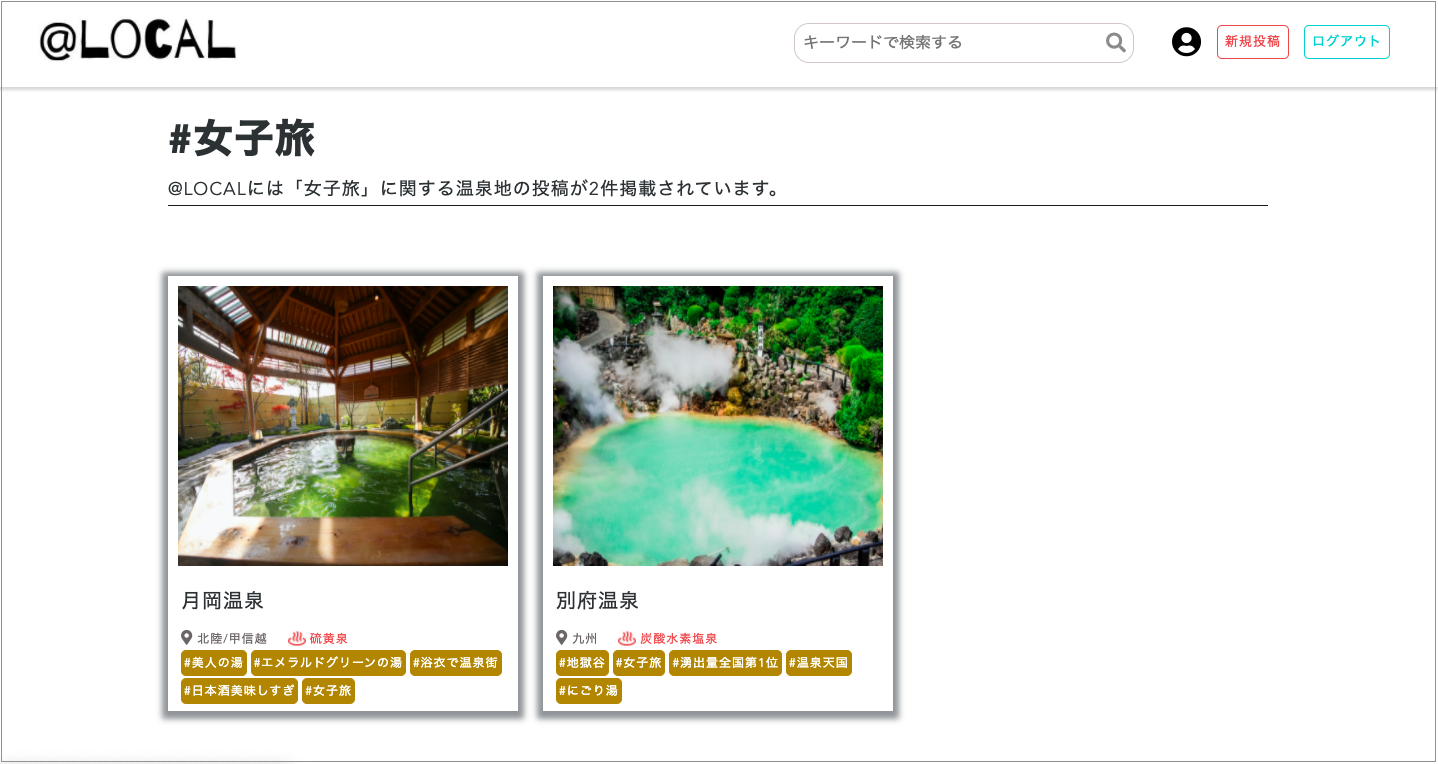Open the 新規投稿 button
The height and width of the screenshot is (764, 1438).
[x=1252, y=42]
